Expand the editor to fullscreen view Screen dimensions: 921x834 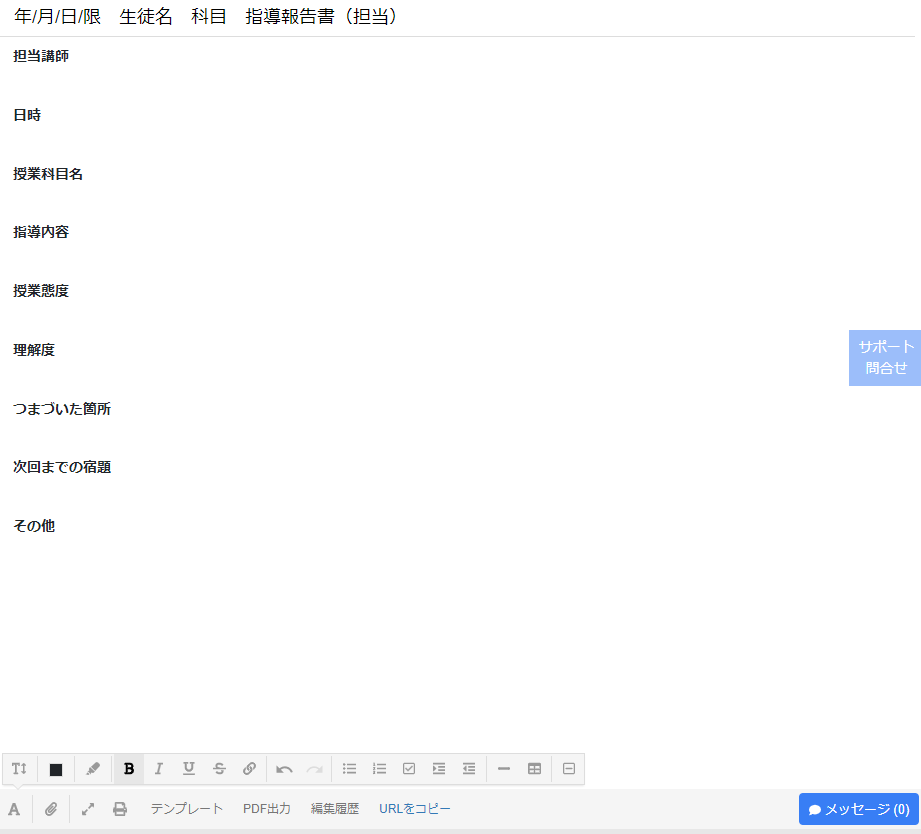[x=87, y=808]
